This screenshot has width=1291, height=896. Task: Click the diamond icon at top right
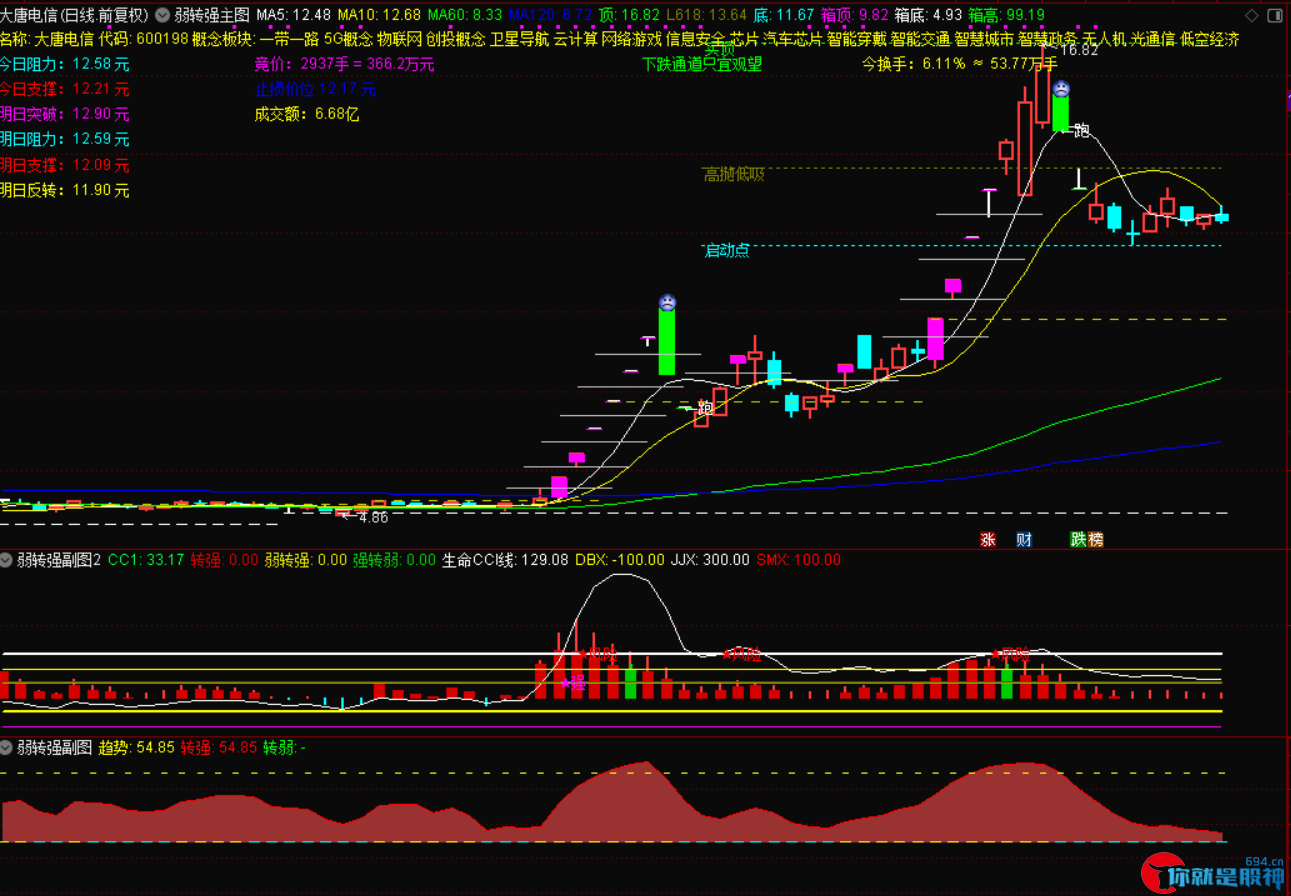[x=1253, y=15]
